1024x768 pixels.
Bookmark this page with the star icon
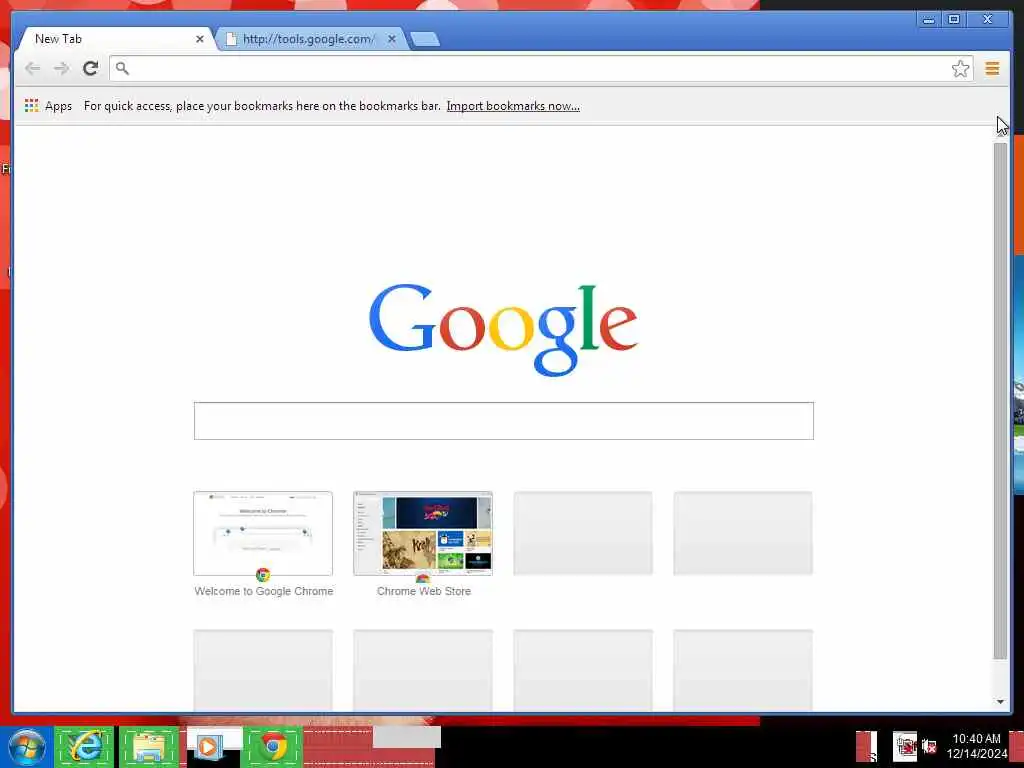960,69
